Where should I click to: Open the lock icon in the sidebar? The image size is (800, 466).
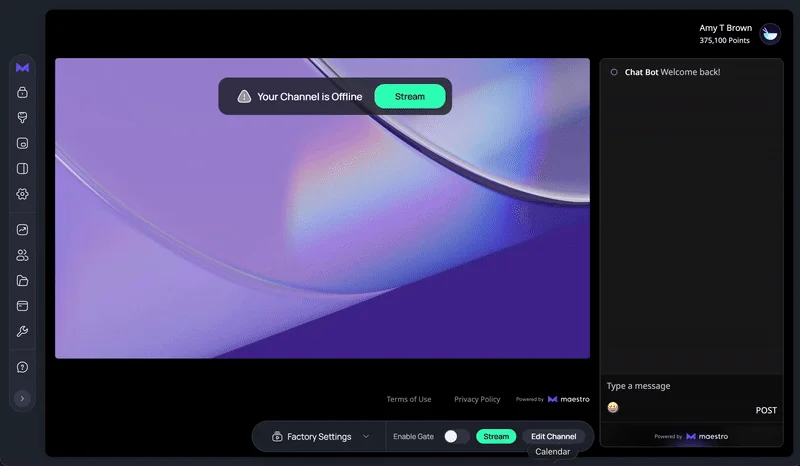pyautogui.click(x=22, y=92)
